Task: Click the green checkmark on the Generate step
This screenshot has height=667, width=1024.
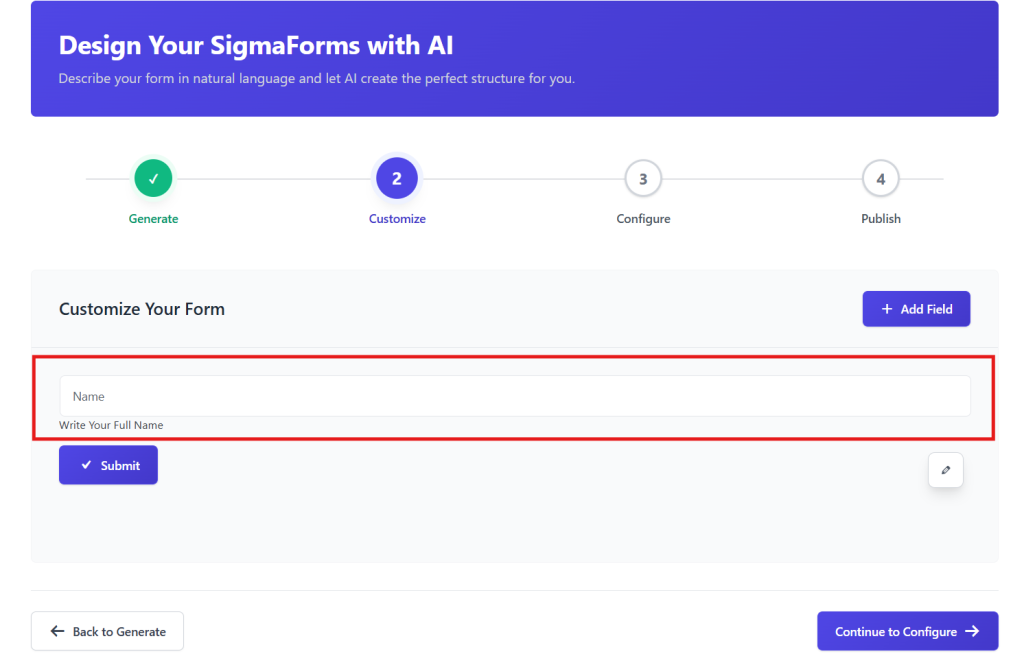Action: pos(152,177)
